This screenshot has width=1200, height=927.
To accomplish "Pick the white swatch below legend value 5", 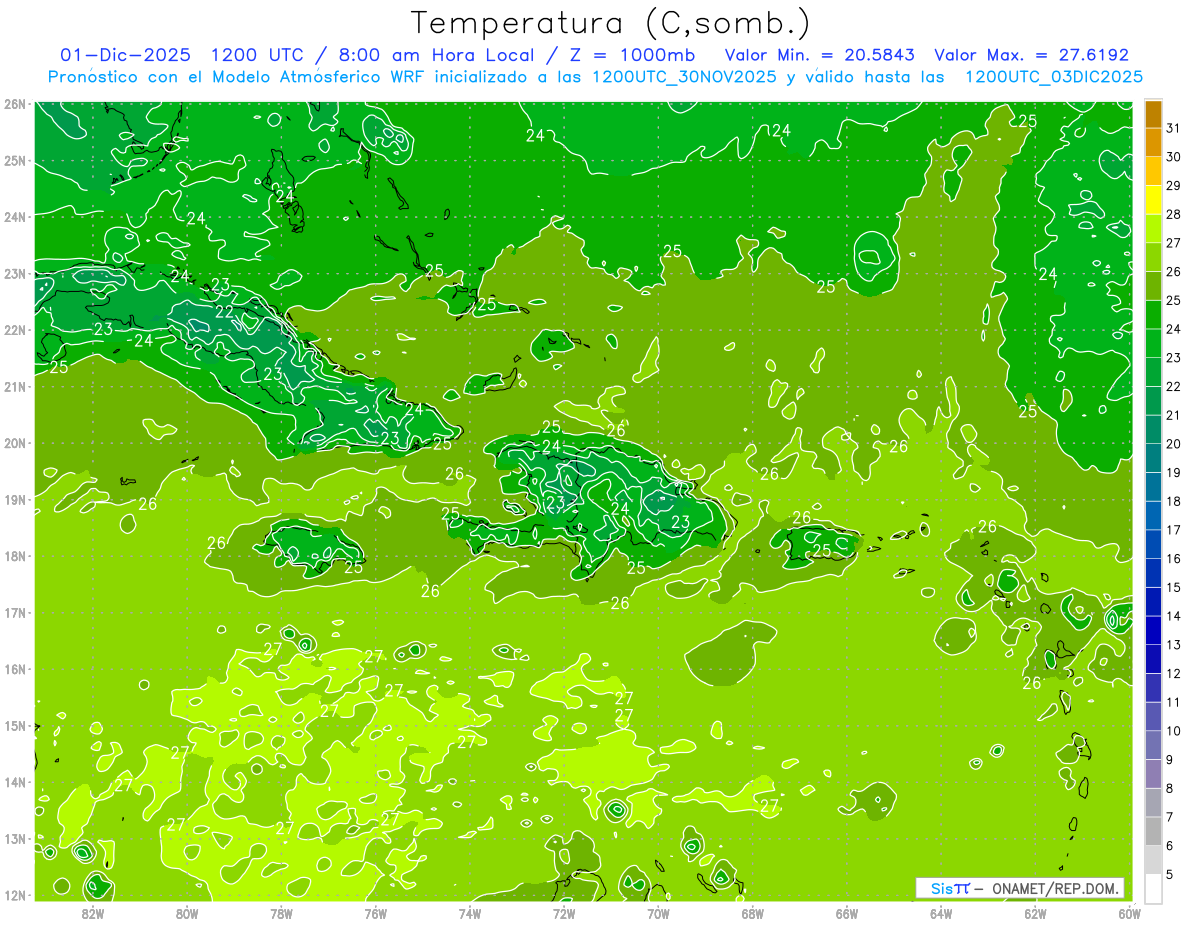I will (1153, 888).
